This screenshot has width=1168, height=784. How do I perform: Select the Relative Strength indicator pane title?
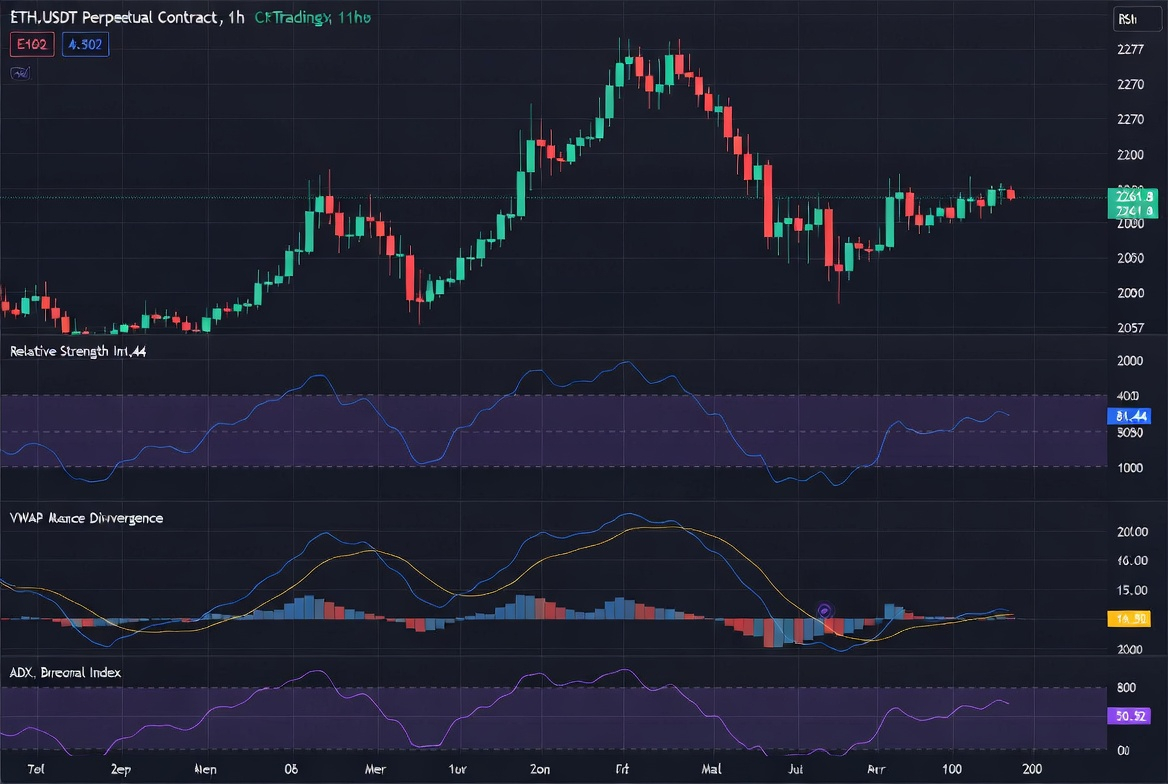tap(77, 351)
